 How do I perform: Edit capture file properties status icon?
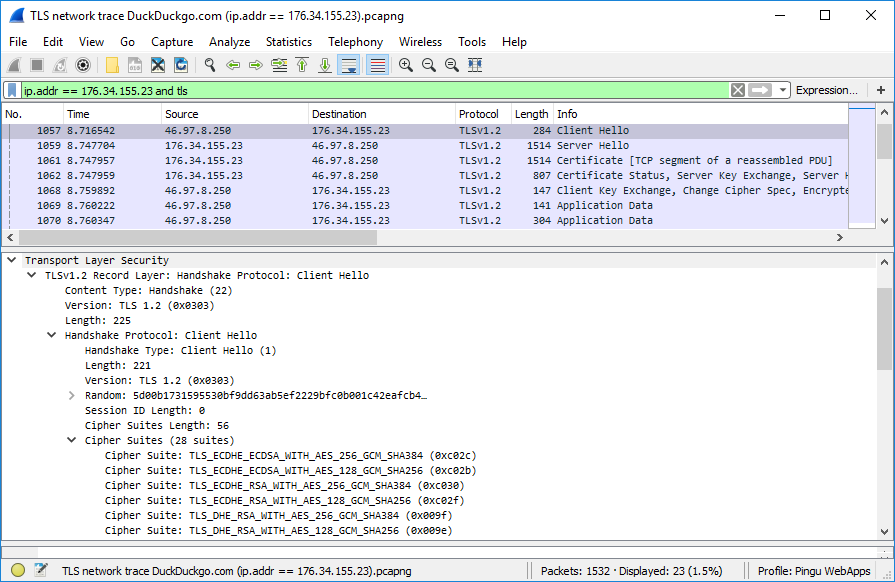pos(41,570)
